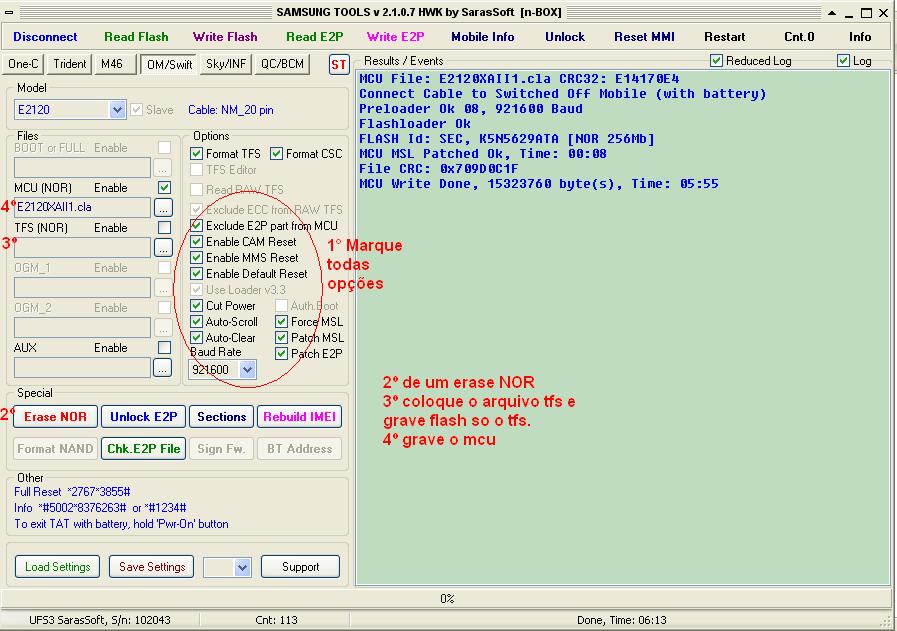Toggle Exclude E2P part from MCU

coord(196,226)
